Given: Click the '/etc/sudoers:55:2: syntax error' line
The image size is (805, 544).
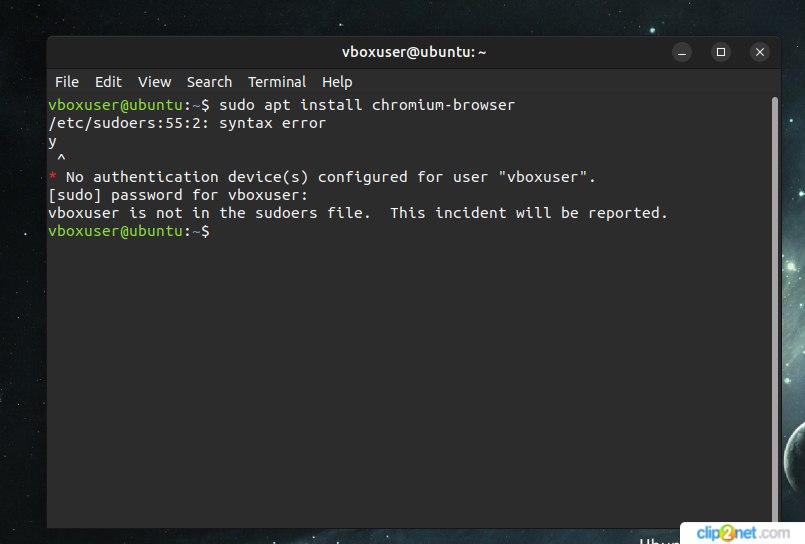Looking at the screenshot, I should click(x=187, y=123).
